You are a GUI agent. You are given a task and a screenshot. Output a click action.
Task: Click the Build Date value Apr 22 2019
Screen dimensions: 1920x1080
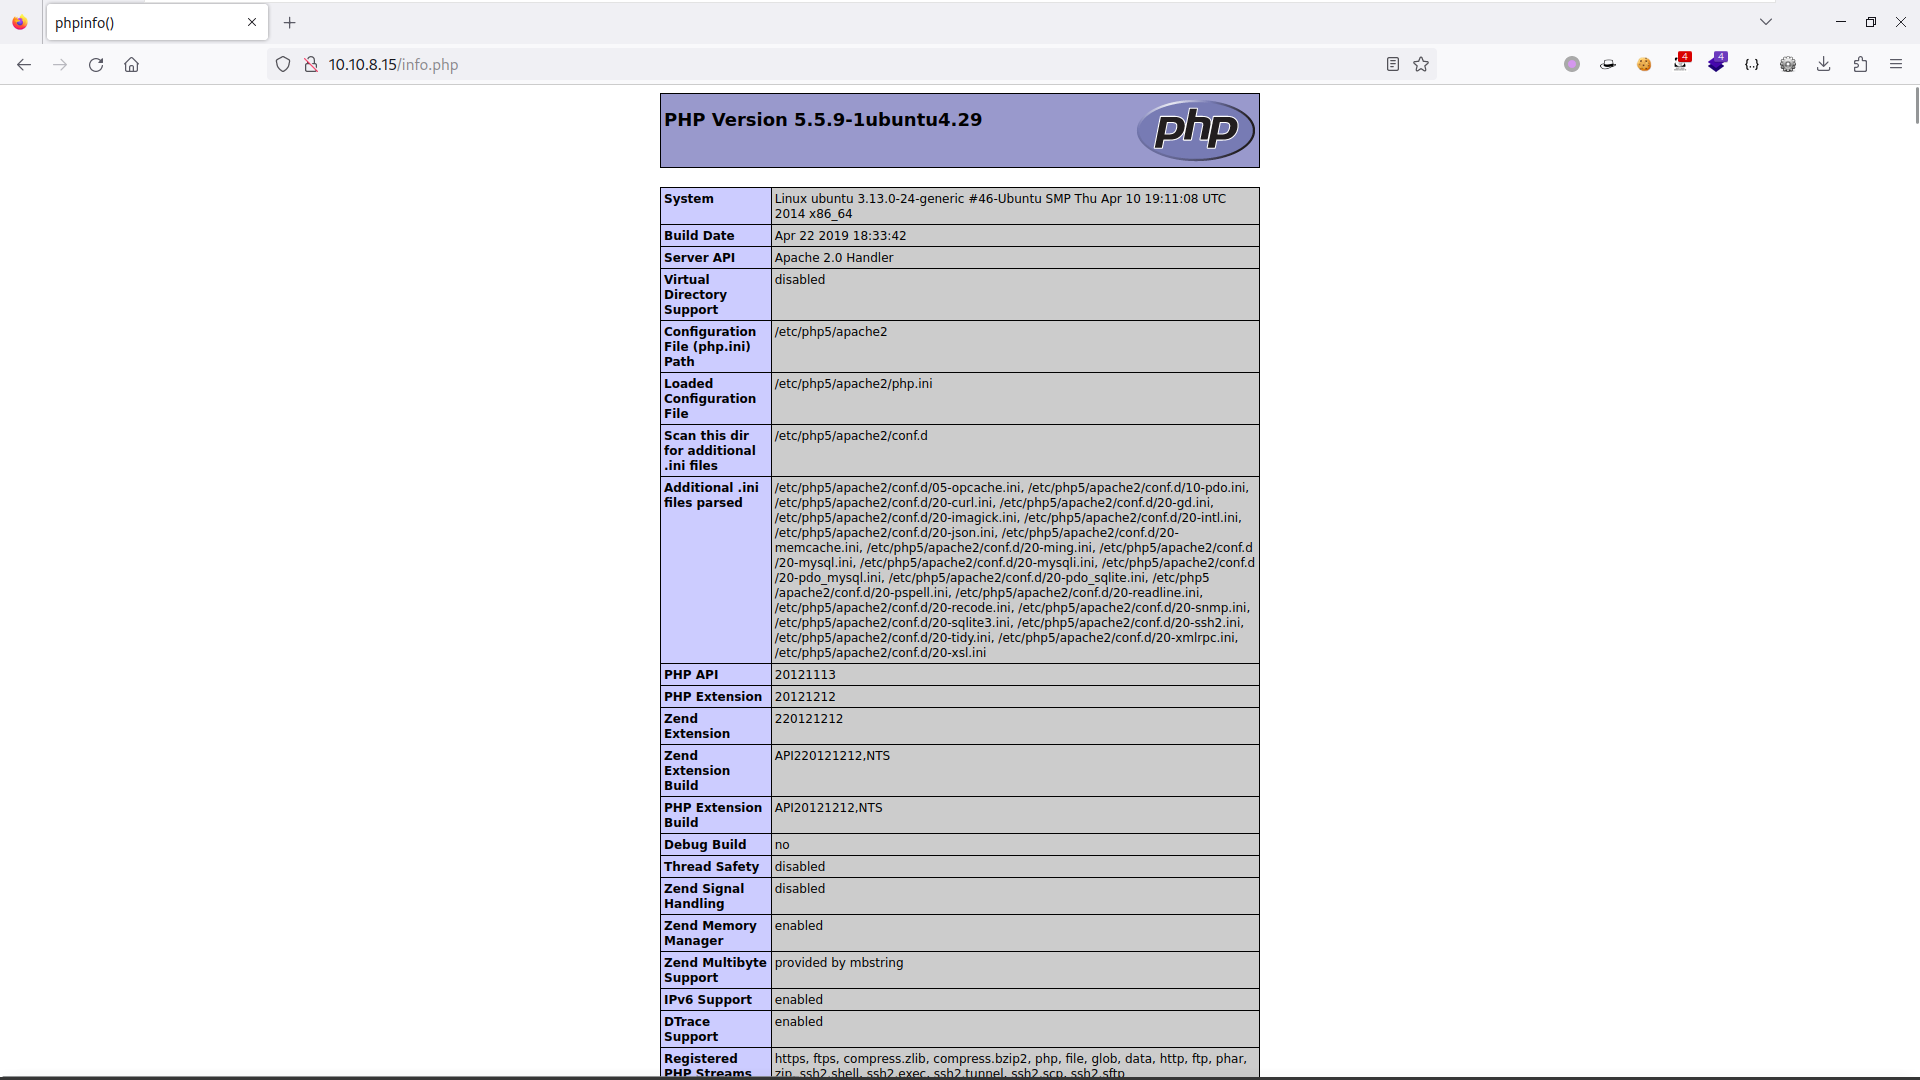(840, 236)
